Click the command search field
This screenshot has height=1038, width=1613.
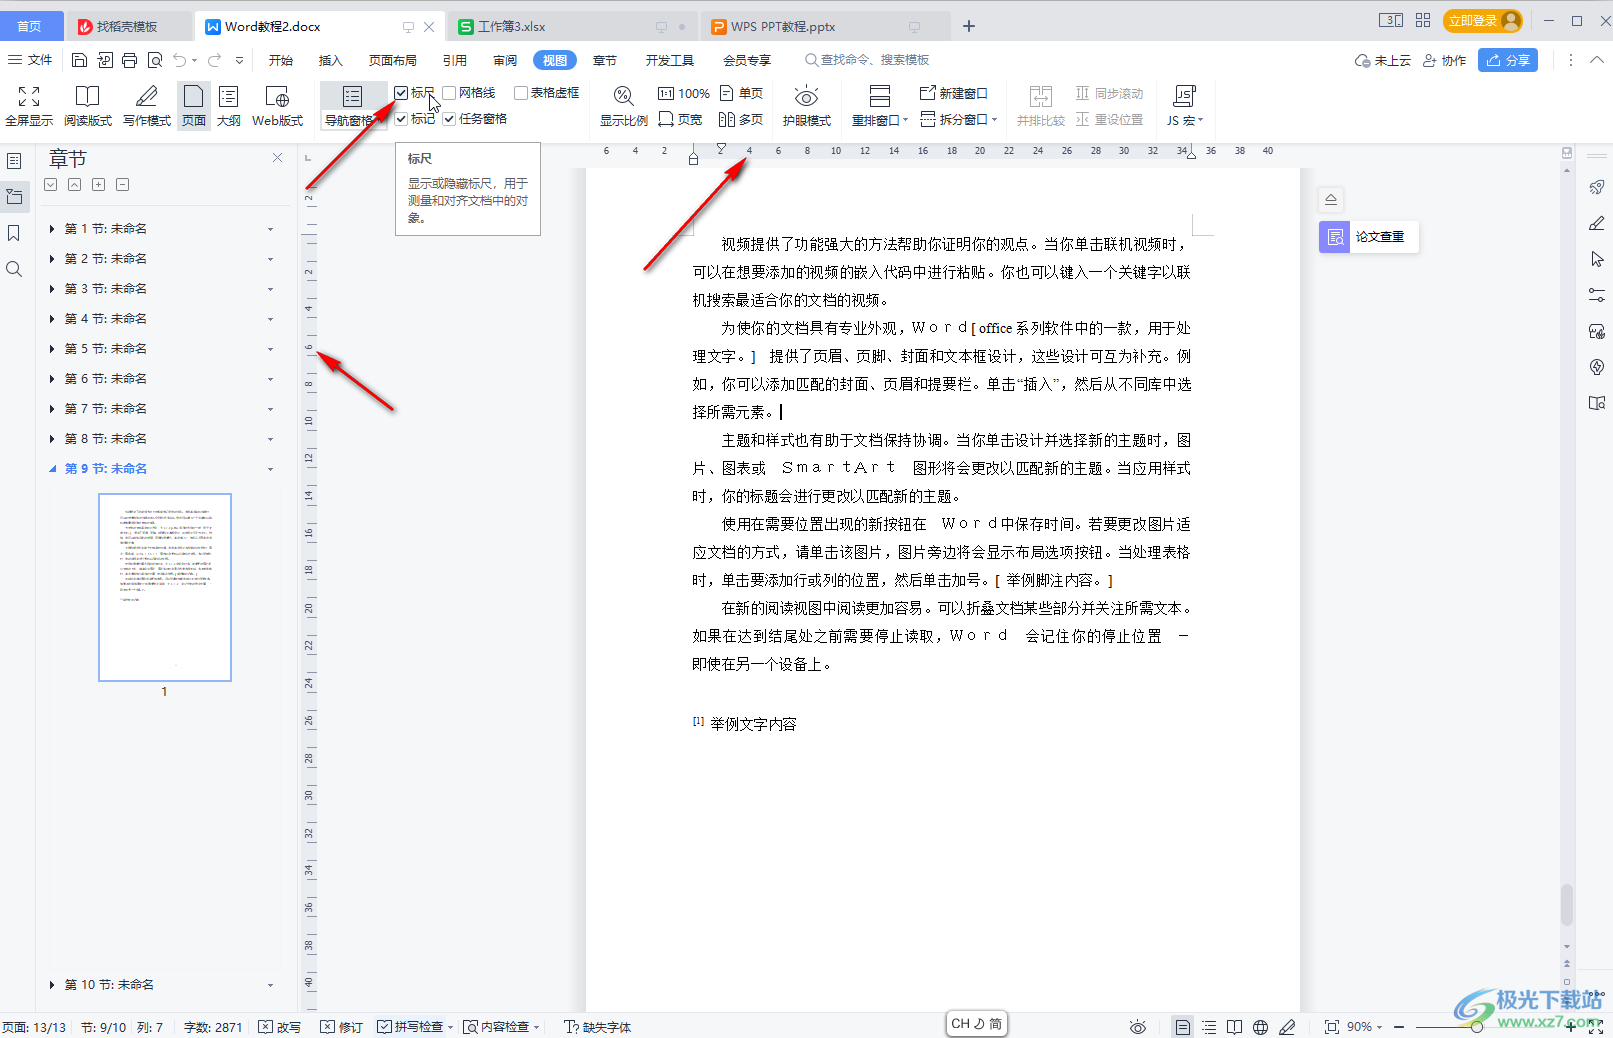tap(867, 60)
